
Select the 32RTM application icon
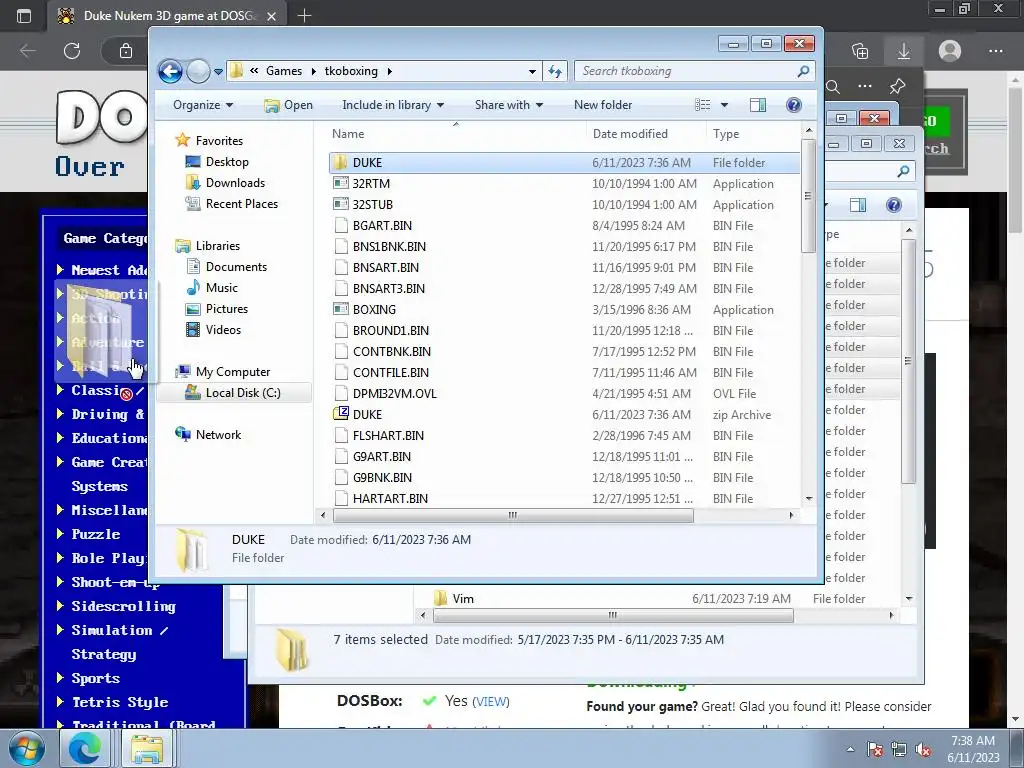[x=341, y=184]
